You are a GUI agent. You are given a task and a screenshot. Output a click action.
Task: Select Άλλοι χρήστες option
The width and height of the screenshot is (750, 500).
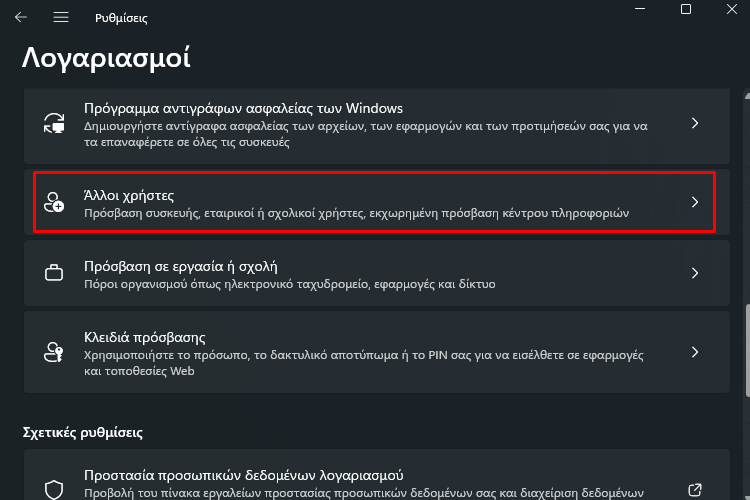[377, 202]
